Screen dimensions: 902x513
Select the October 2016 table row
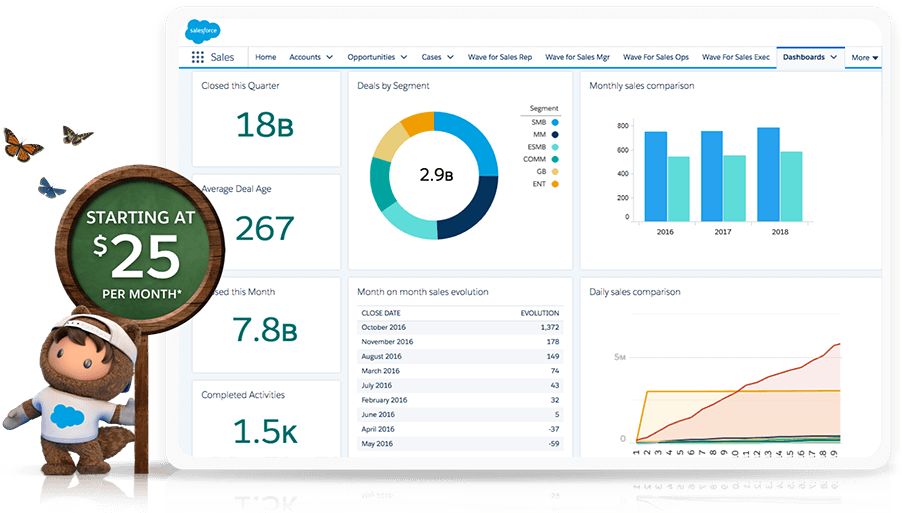(460, 327)
